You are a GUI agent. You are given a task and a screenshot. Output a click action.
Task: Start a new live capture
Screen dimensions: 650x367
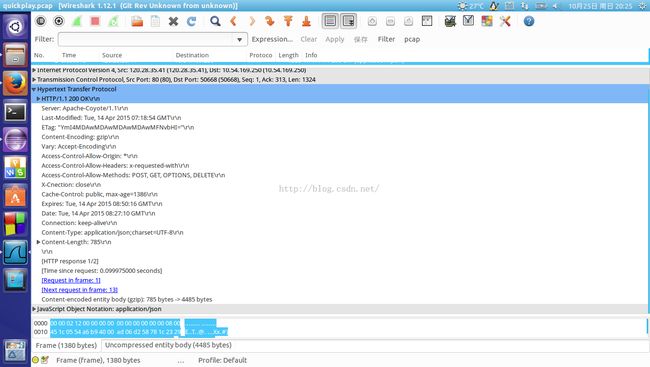click(77, 21)
